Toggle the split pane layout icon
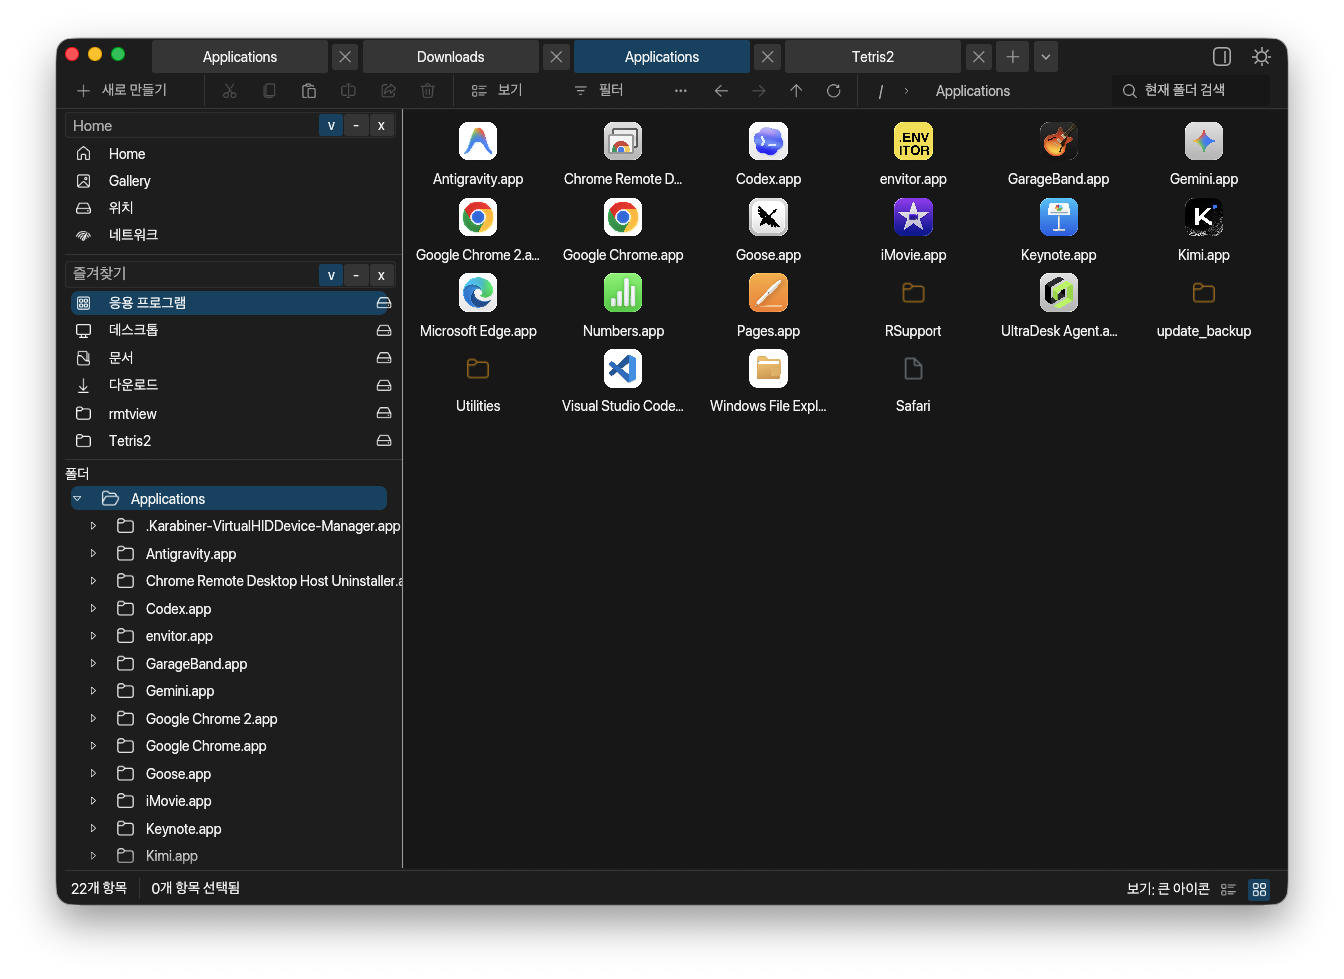 pos(1222,56)
